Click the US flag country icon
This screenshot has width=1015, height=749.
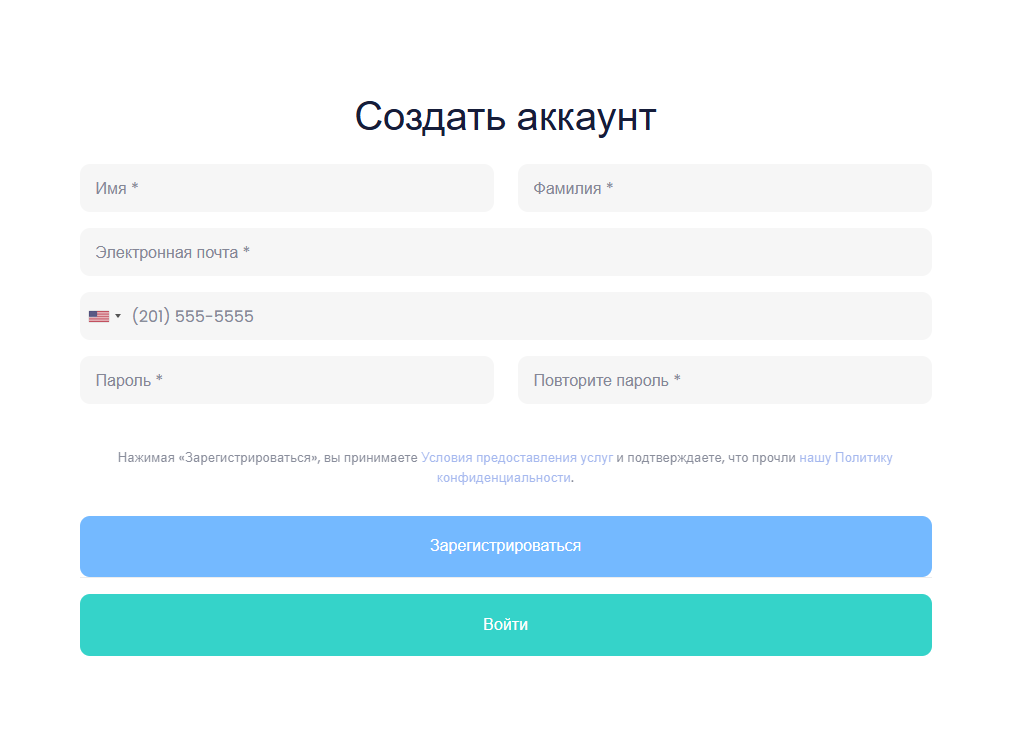point(98,316)
